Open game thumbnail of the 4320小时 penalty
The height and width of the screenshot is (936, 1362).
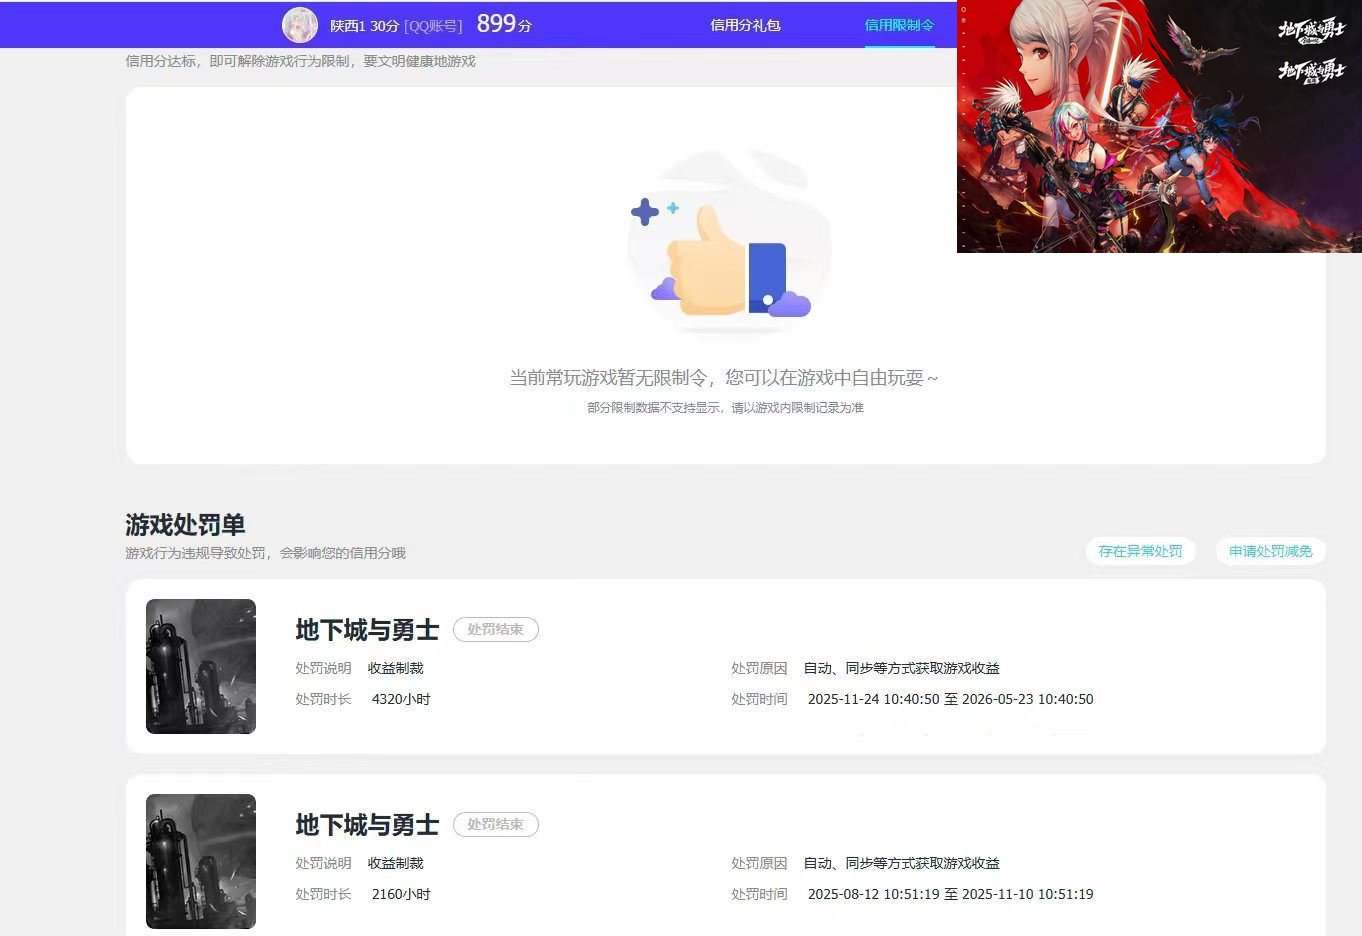pos(201,666)
